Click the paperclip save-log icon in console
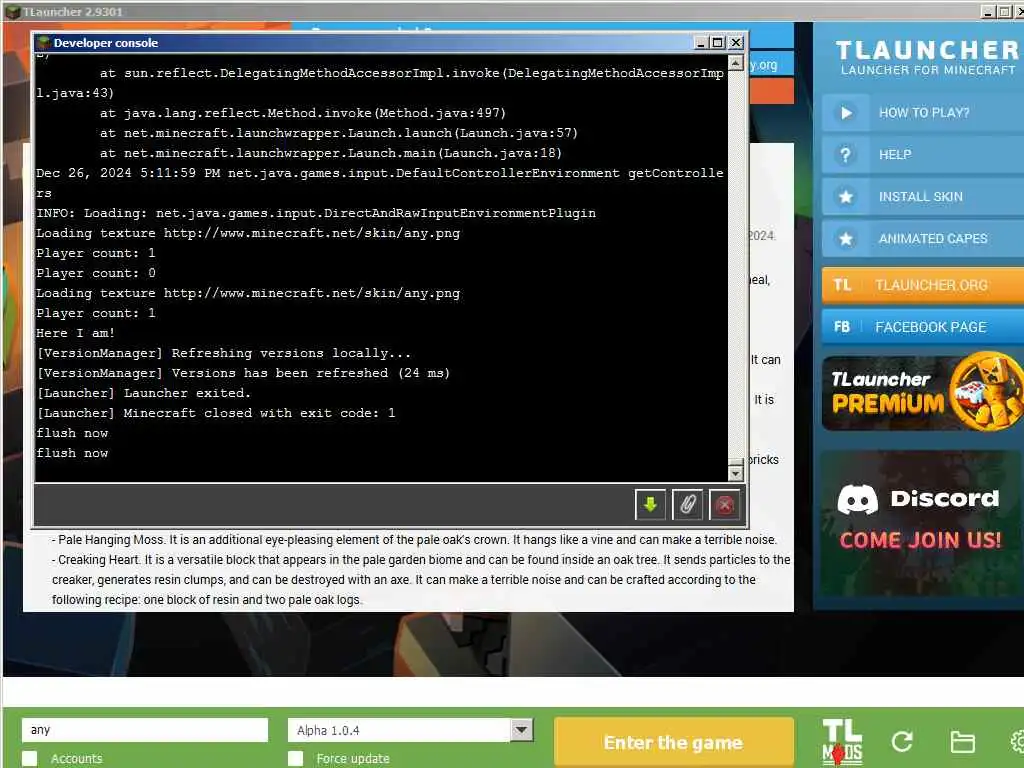The height and width of the screenshot is (768, 1024). pos(687,505)
